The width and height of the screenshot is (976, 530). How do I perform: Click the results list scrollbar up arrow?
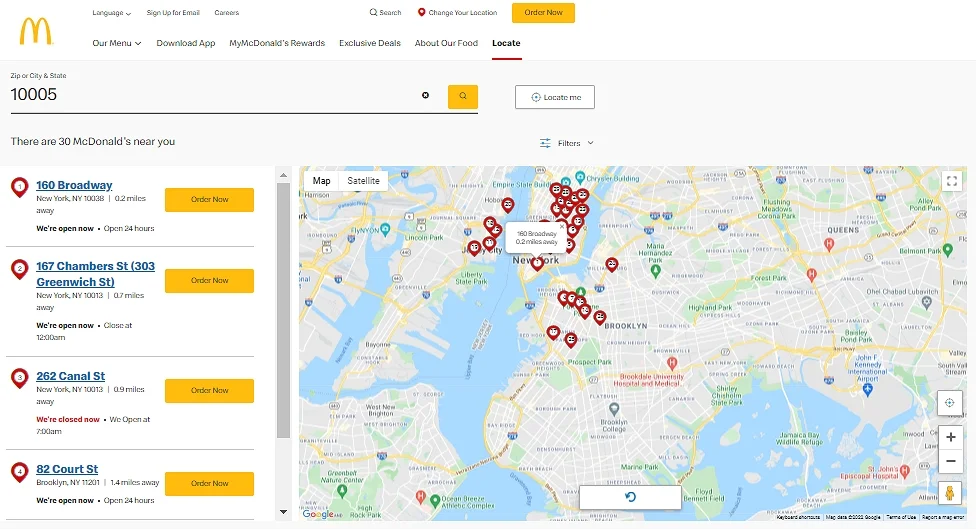click(283, 176)
